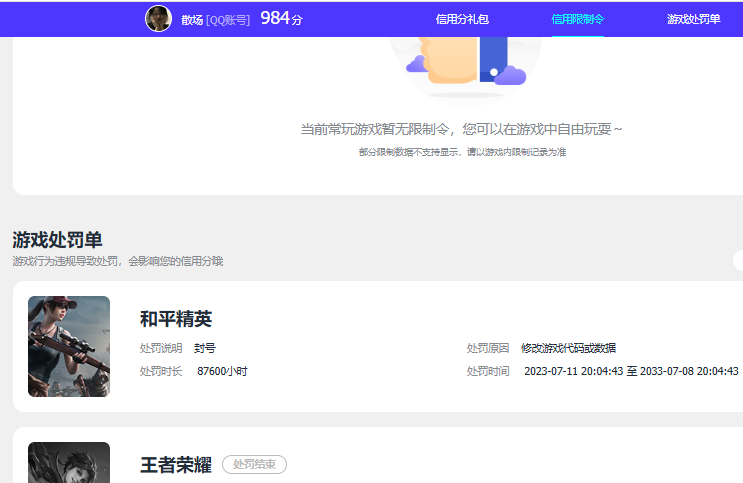Image resolution: width=743 pixels, height=483 pixels.
Task: Click the 游戏行为违规导致处罚 subtitle
Action: (118, 261)
